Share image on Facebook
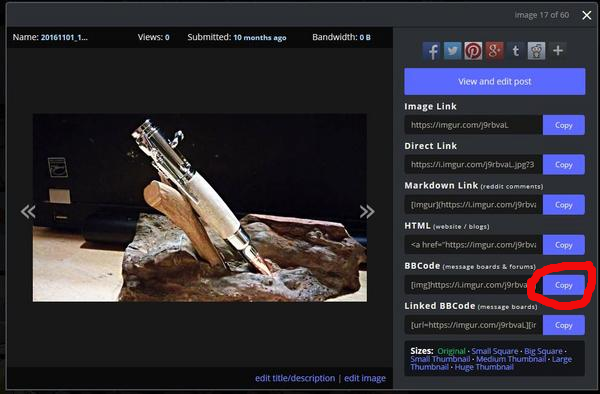 tap(432, 51)
